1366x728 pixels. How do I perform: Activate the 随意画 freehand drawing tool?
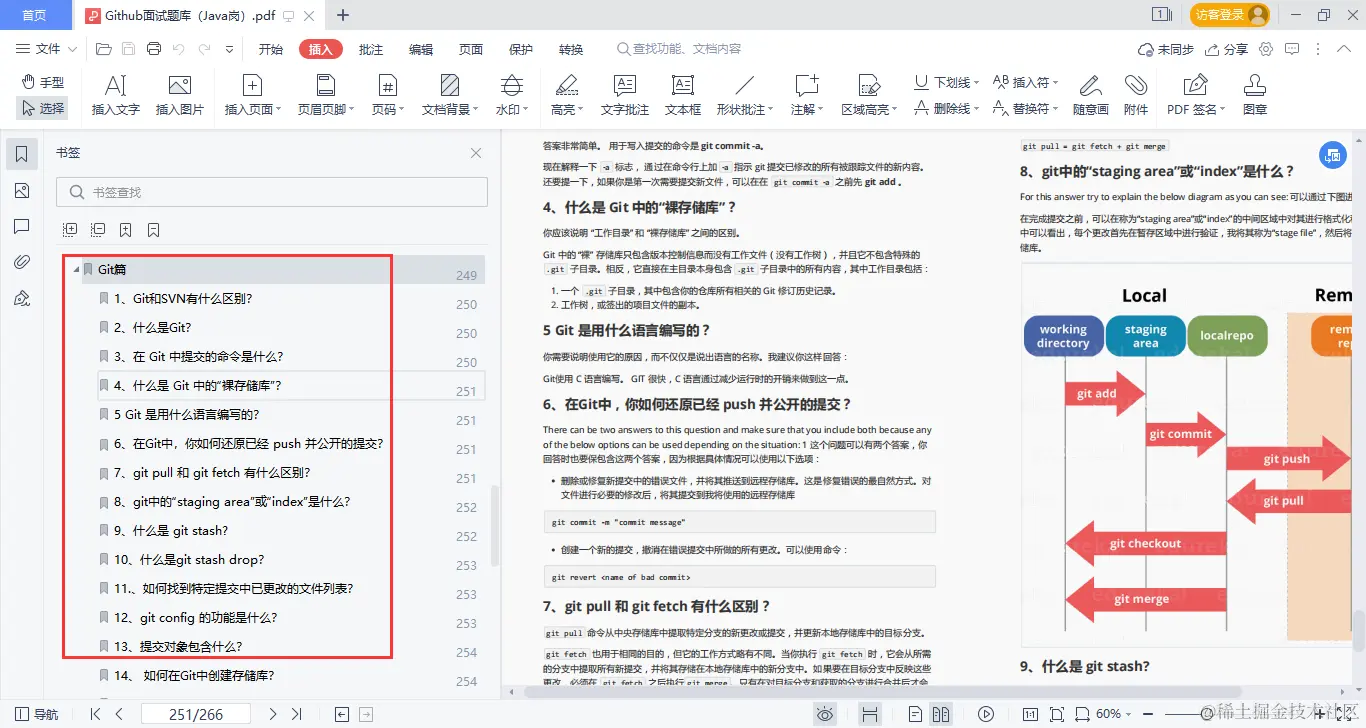coord(1090,94)
